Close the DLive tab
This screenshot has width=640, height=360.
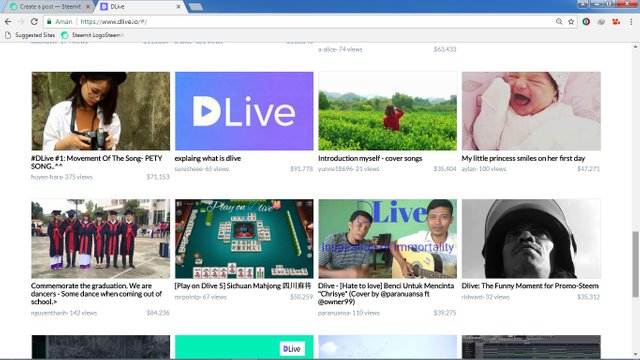pyautogui.click(x=178, y=7)
